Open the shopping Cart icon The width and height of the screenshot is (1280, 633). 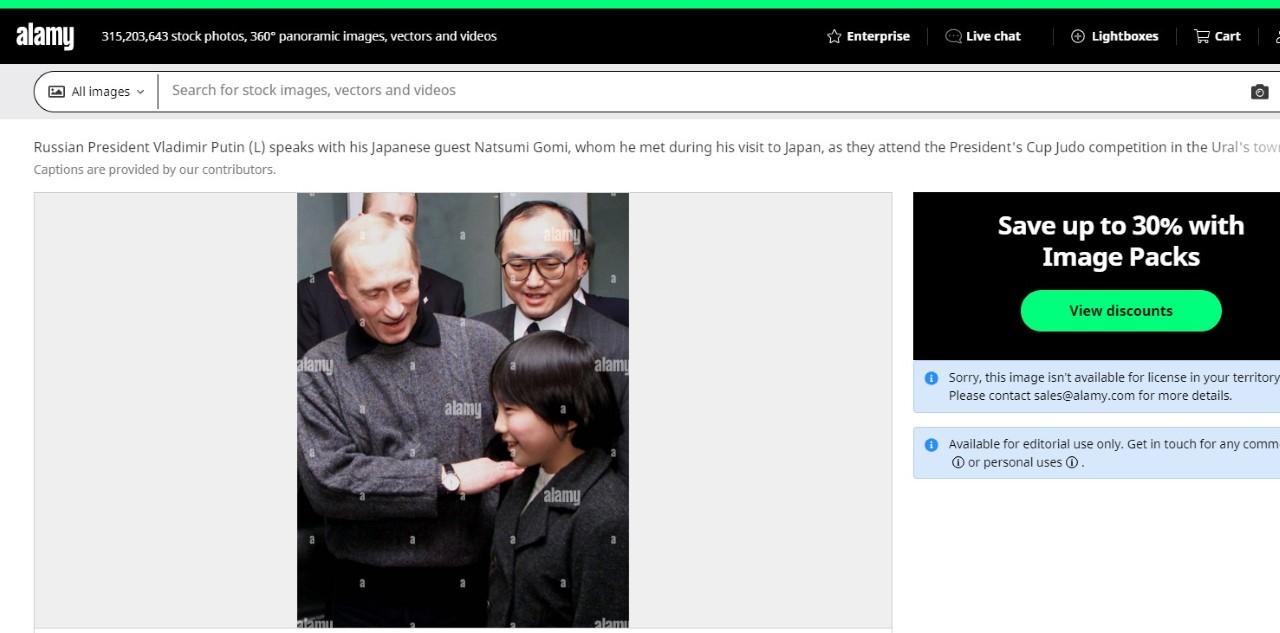(x=1201, y=37)
